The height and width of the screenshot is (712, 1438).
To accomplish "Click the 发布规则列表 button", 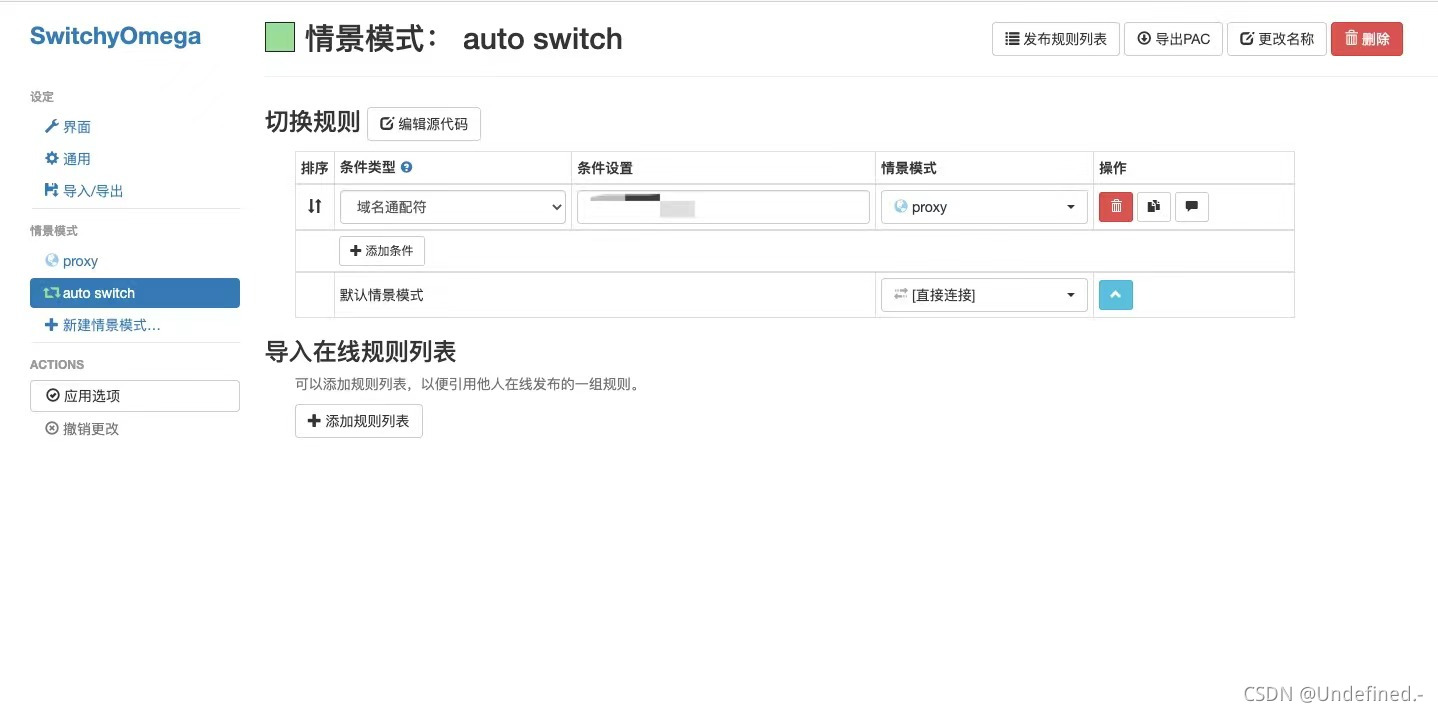I will pos(1056,39).
